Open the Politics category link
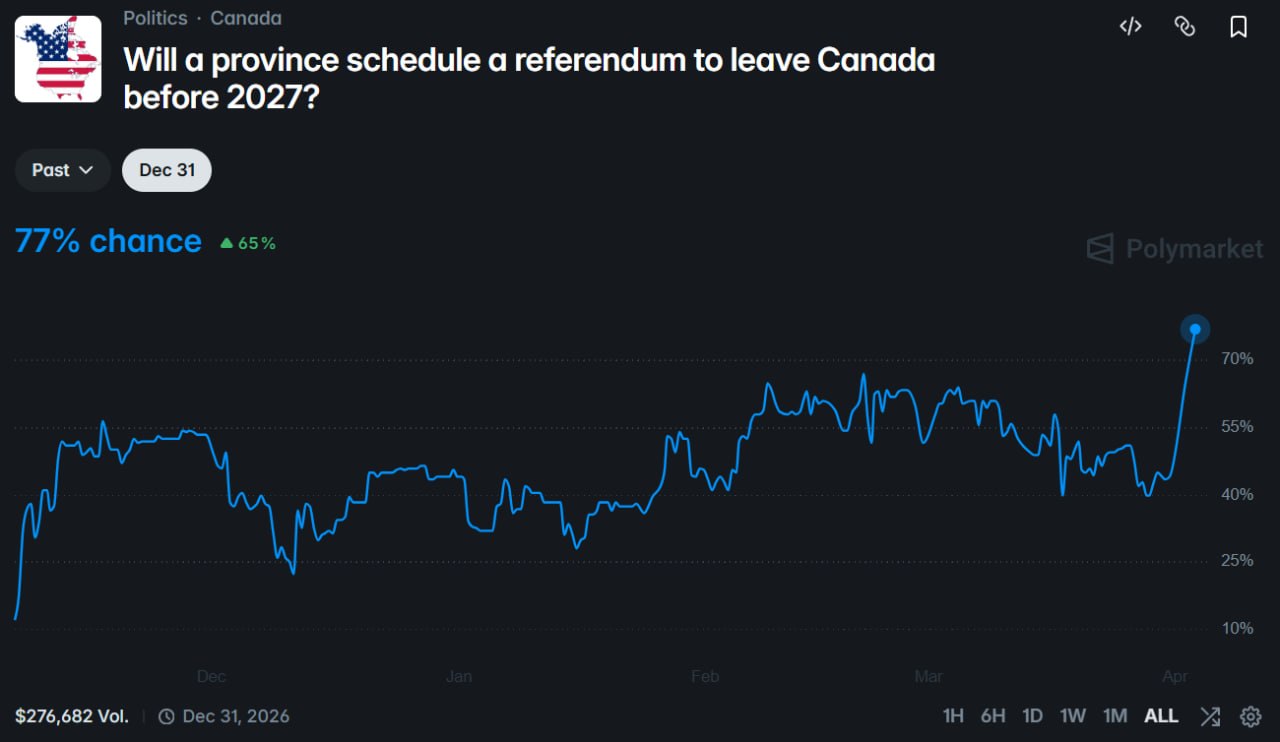The width and height of the screenshot is (1280, 742). click(155, 18)
